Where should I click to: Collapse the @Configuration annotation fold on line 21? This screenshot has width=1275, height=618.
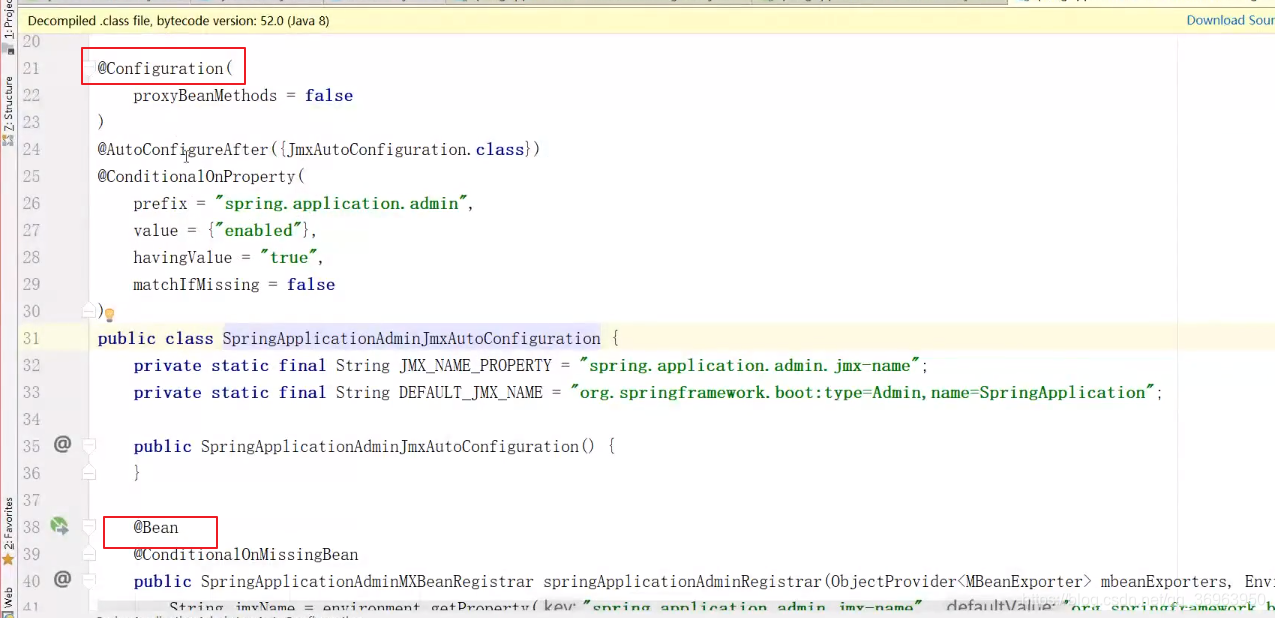89,68
